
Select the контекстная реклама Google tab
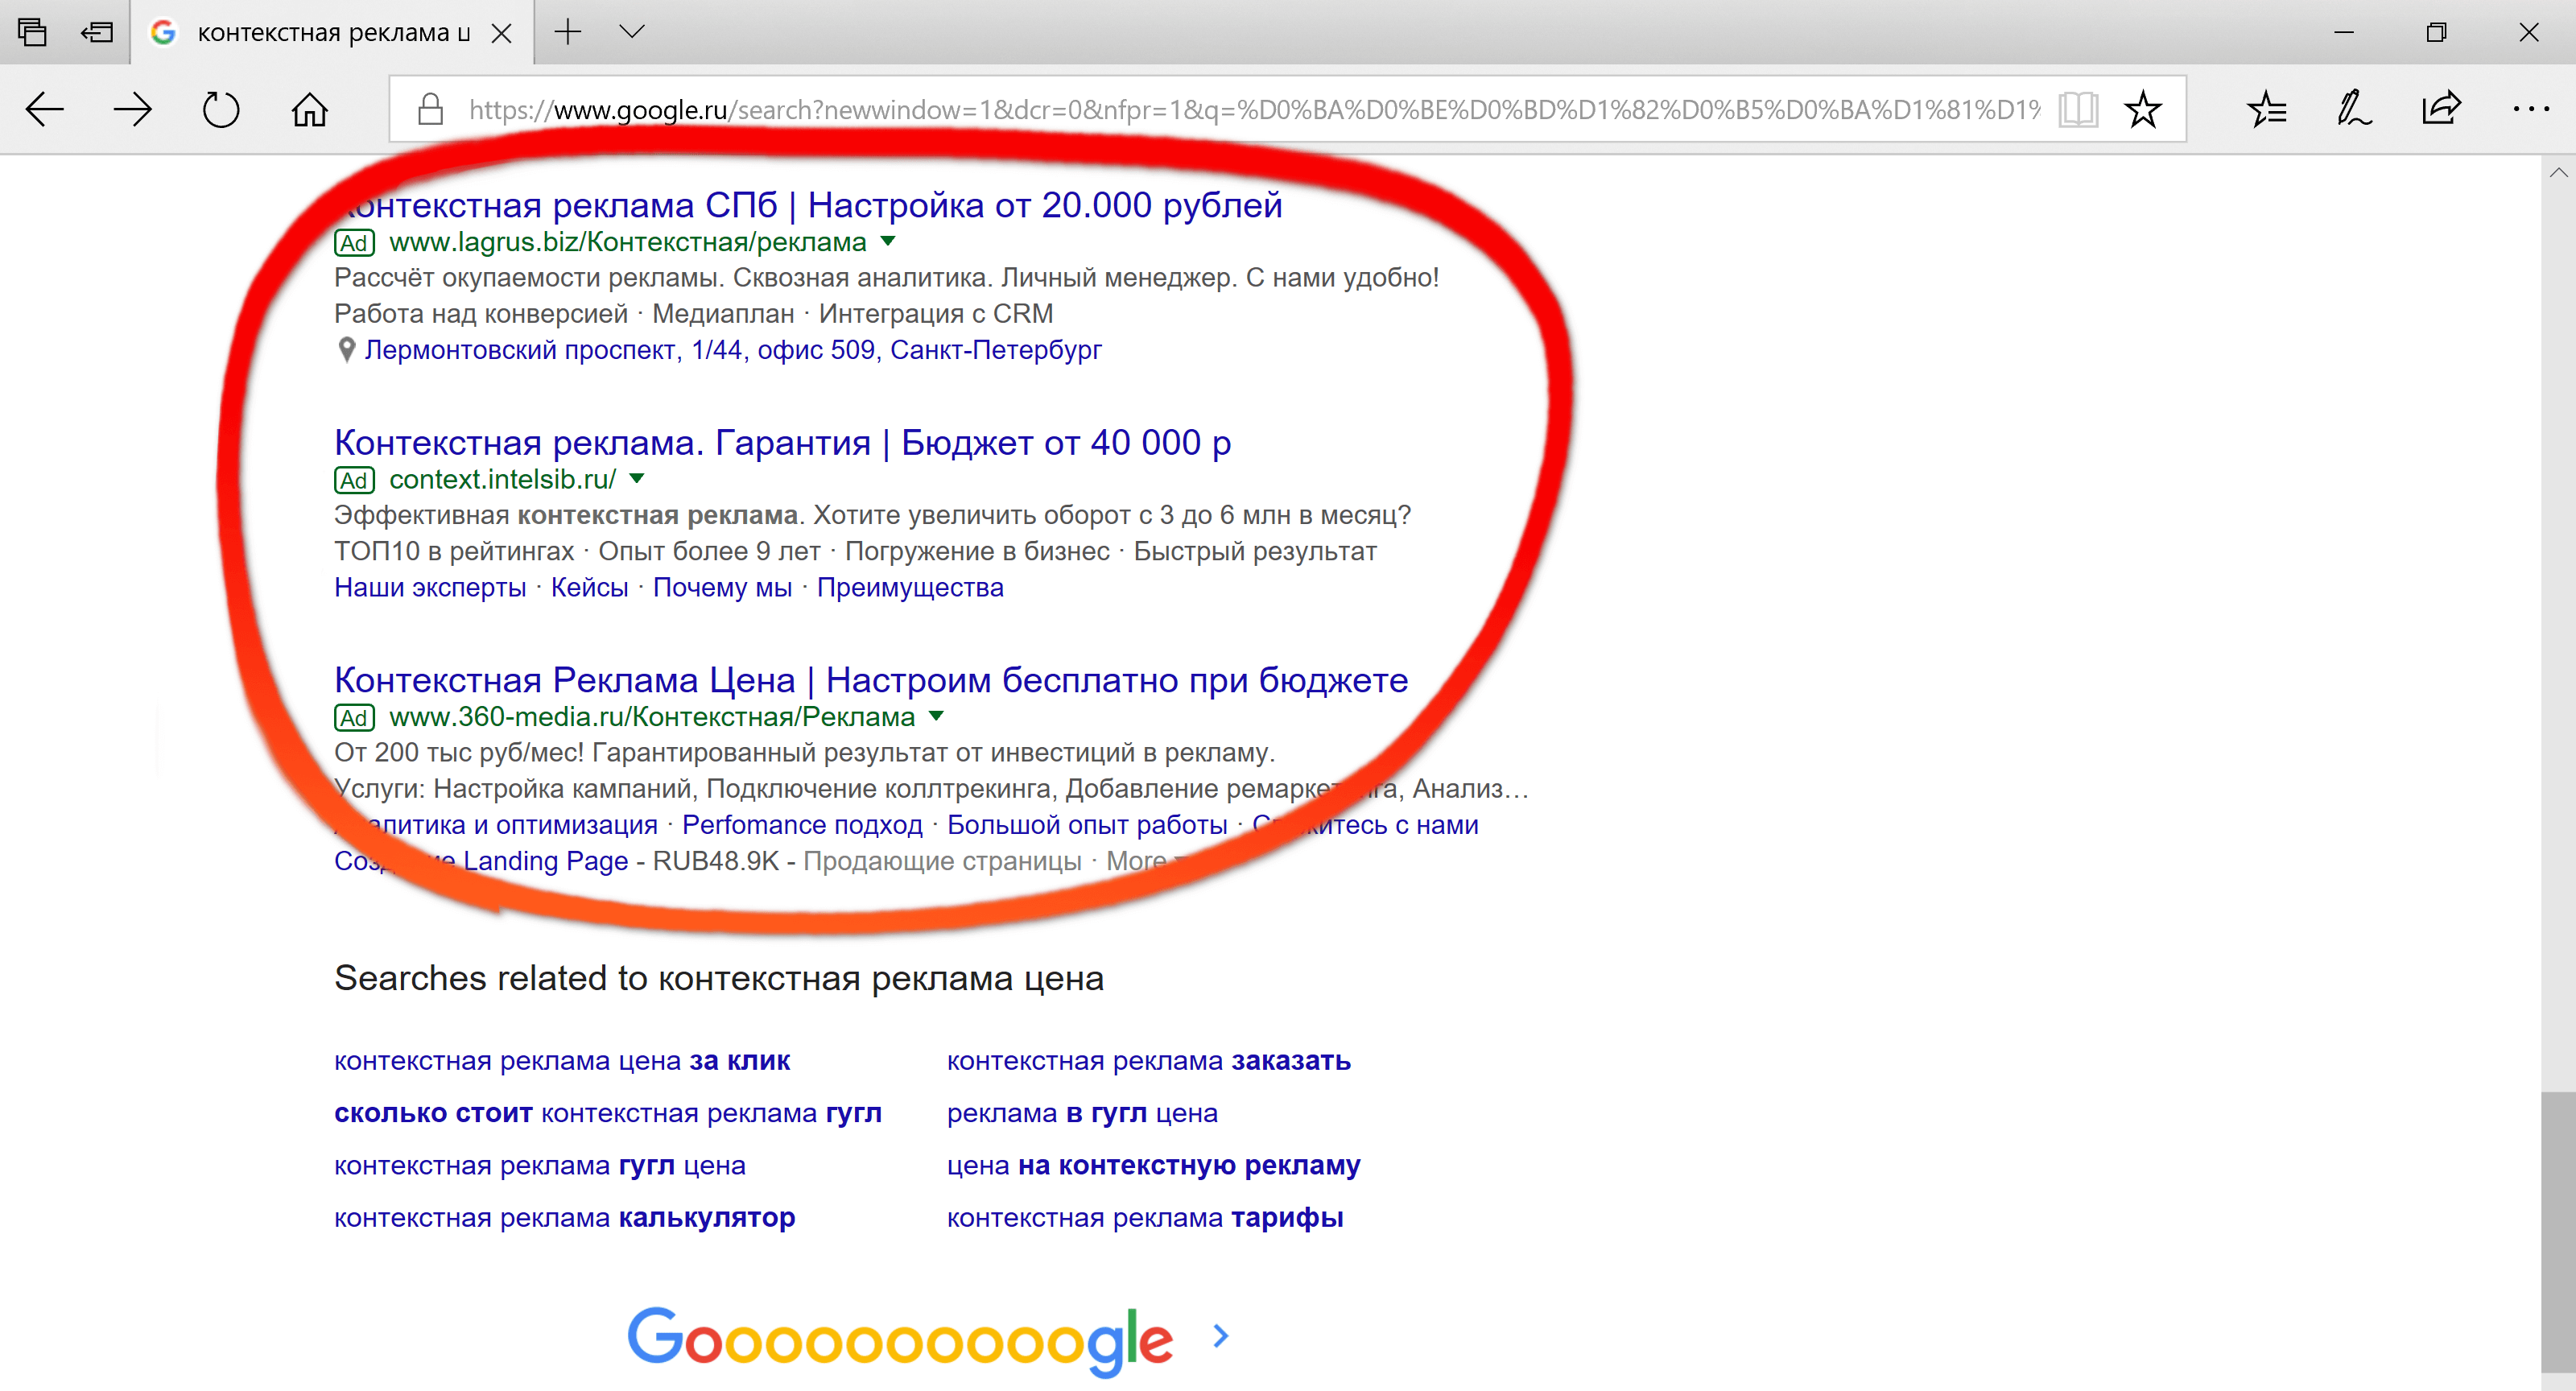[x=330, y=33]
